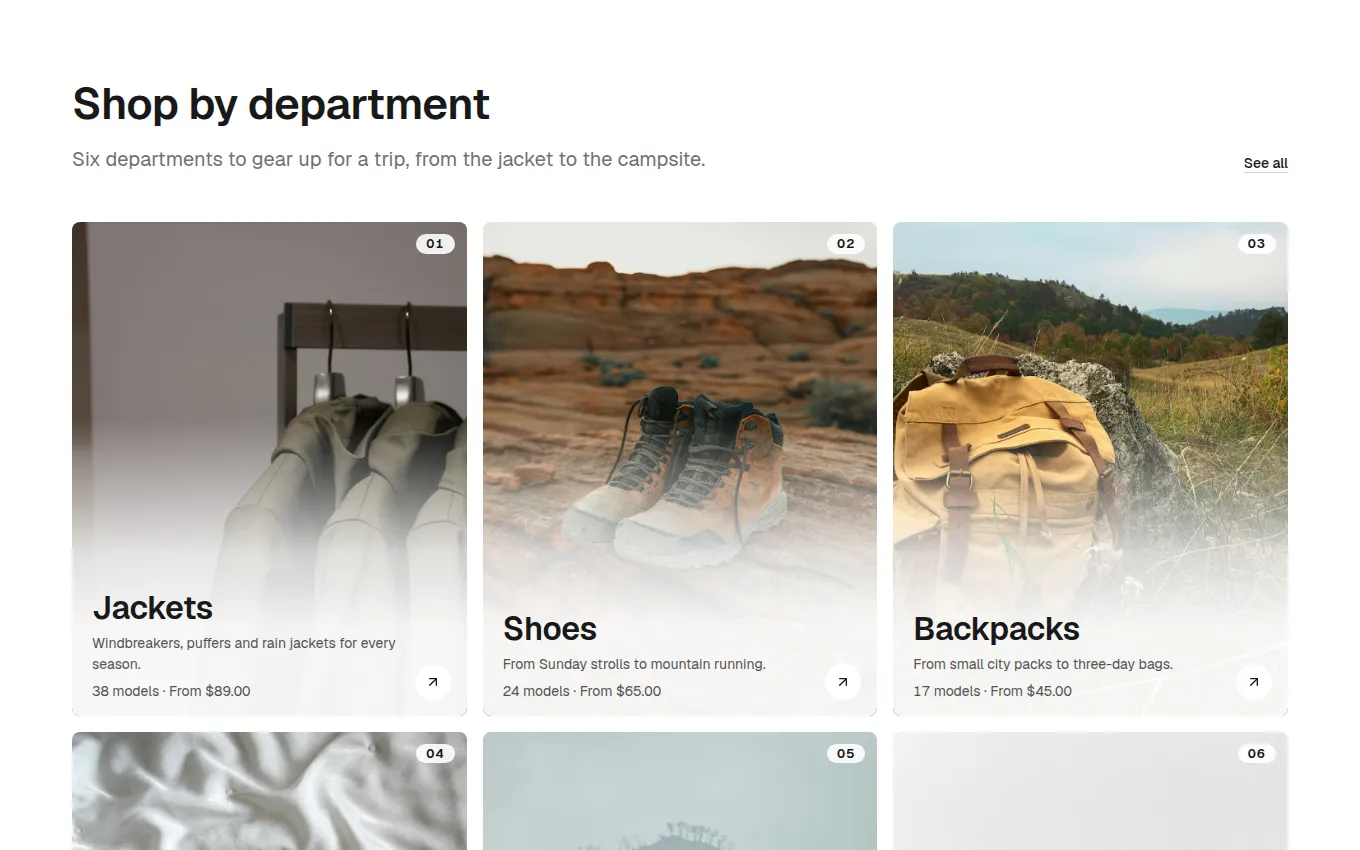The width and height of the screenshot is (1360, 850).
Task: Open the Jackets department title
Action: [x=153, y=607]
